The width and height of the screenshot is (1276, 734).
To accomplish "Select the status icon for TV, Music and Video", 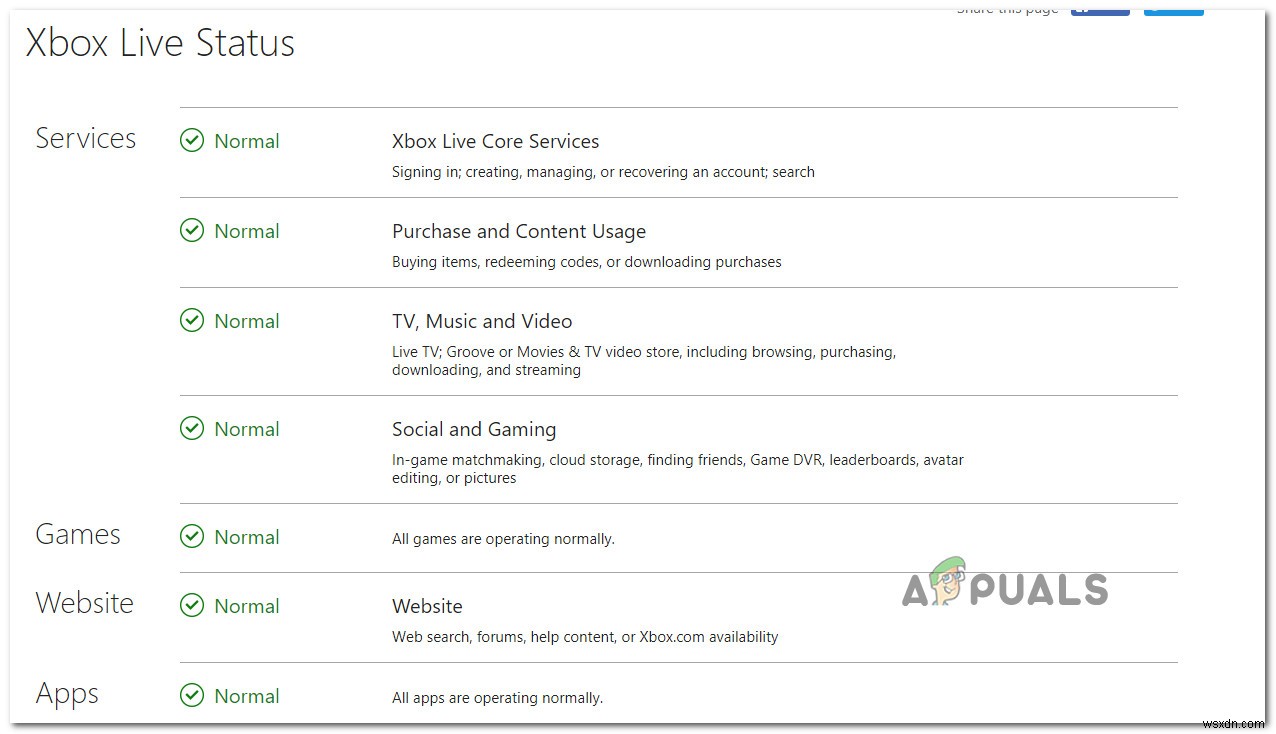I will pyautogui.click(x=192, y=321).
